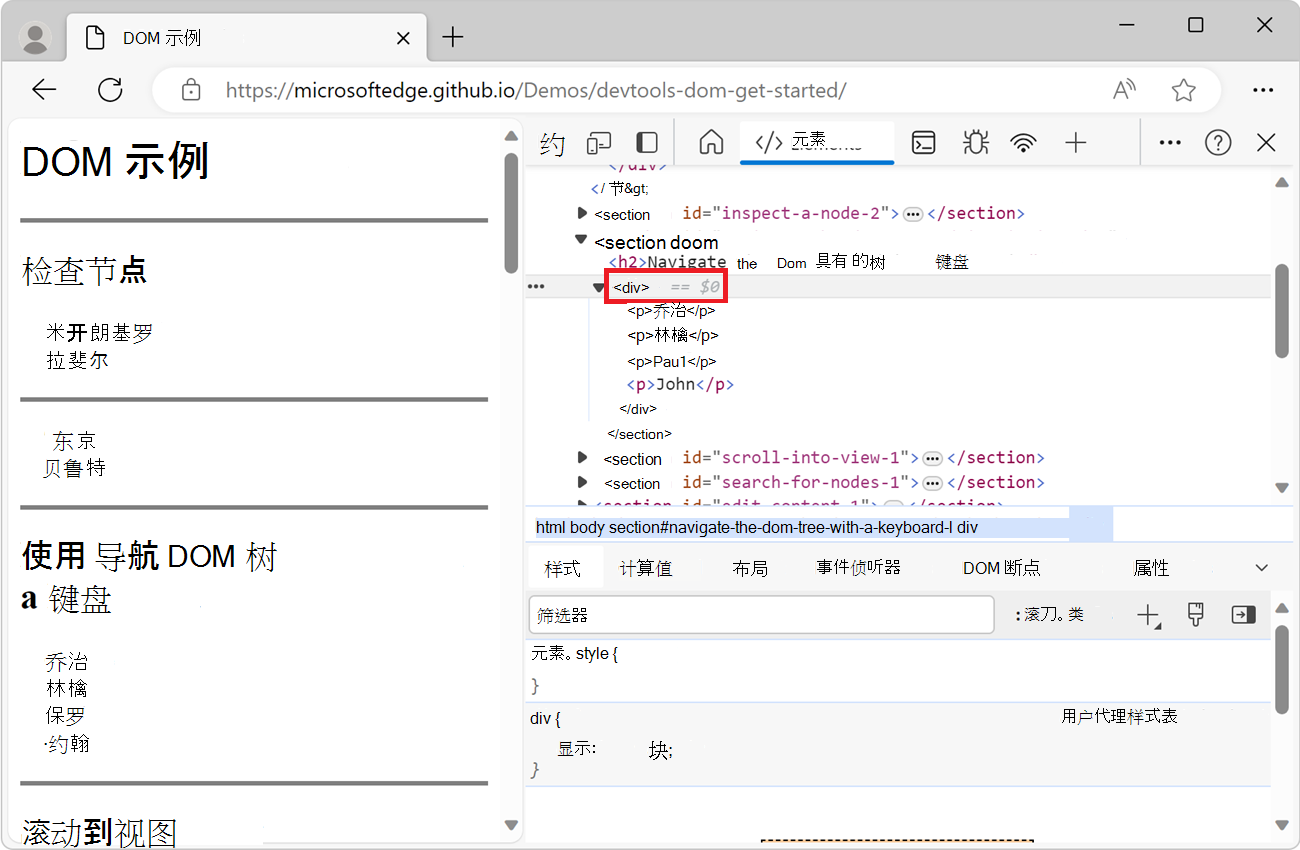
Task: Open the Console tool icon
Action: coord(924,143)
